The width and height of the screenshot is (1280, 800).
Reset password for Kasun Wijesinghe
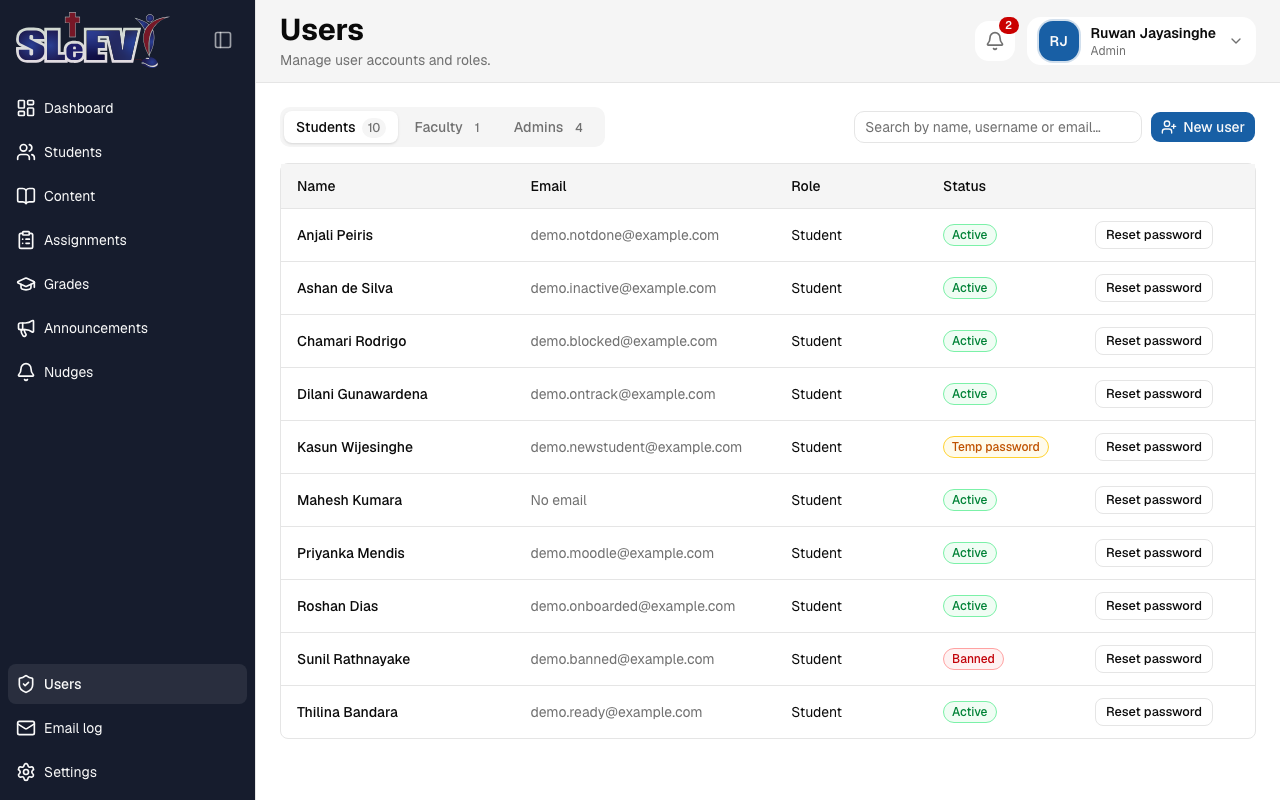[x=1154, y=447]
